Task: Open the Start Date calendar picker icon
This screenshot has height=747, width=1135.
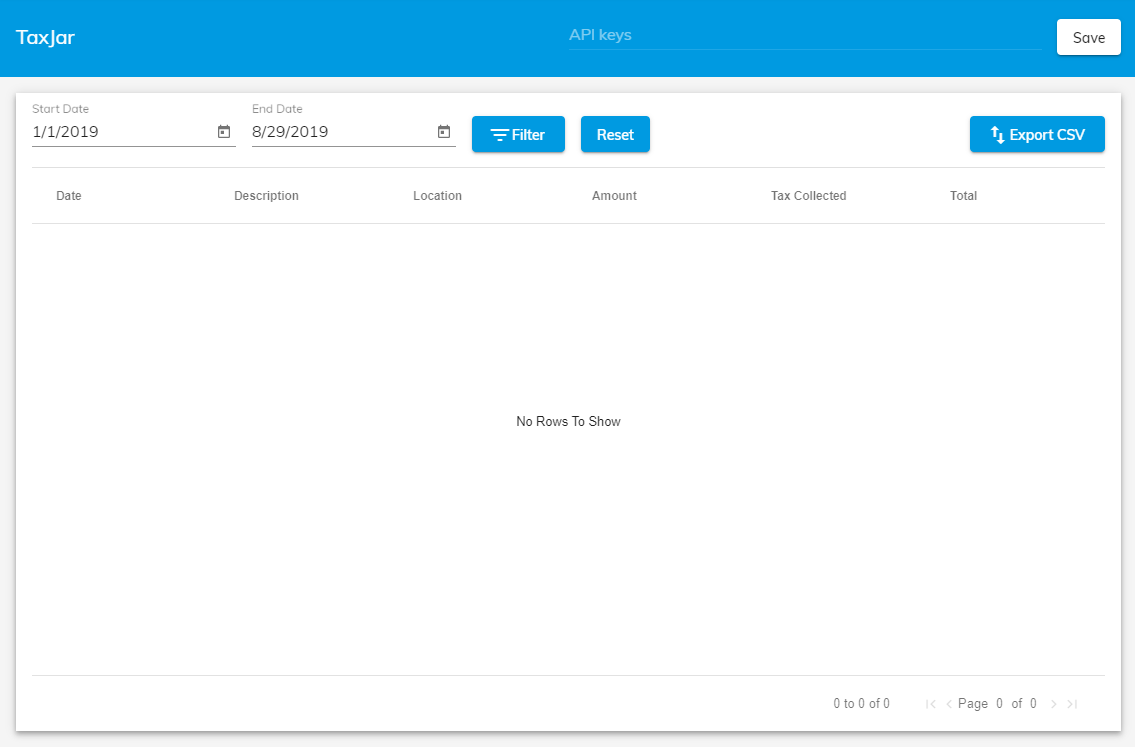Action: pos(224,132)
